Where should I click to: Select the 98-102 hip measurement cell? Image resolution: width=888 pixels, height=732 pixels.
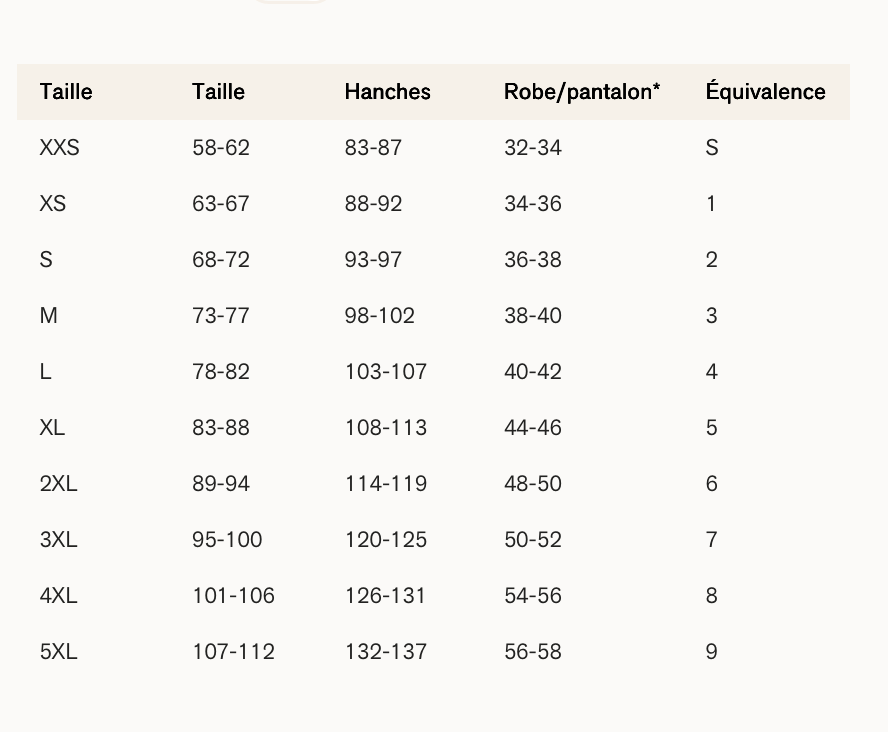pyautogui.click(x=379, y=316)
